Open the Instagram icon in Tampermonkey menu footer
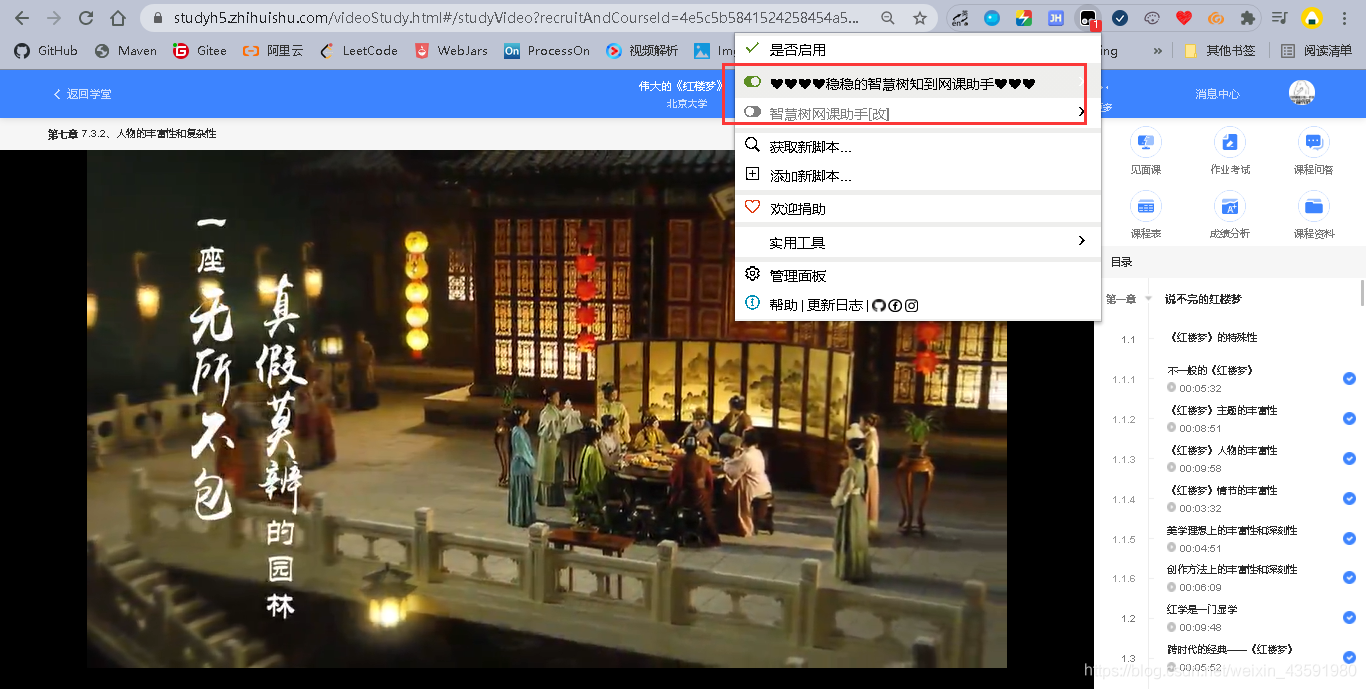This screenshot has height=689, width=1366. tap(911, 305)
